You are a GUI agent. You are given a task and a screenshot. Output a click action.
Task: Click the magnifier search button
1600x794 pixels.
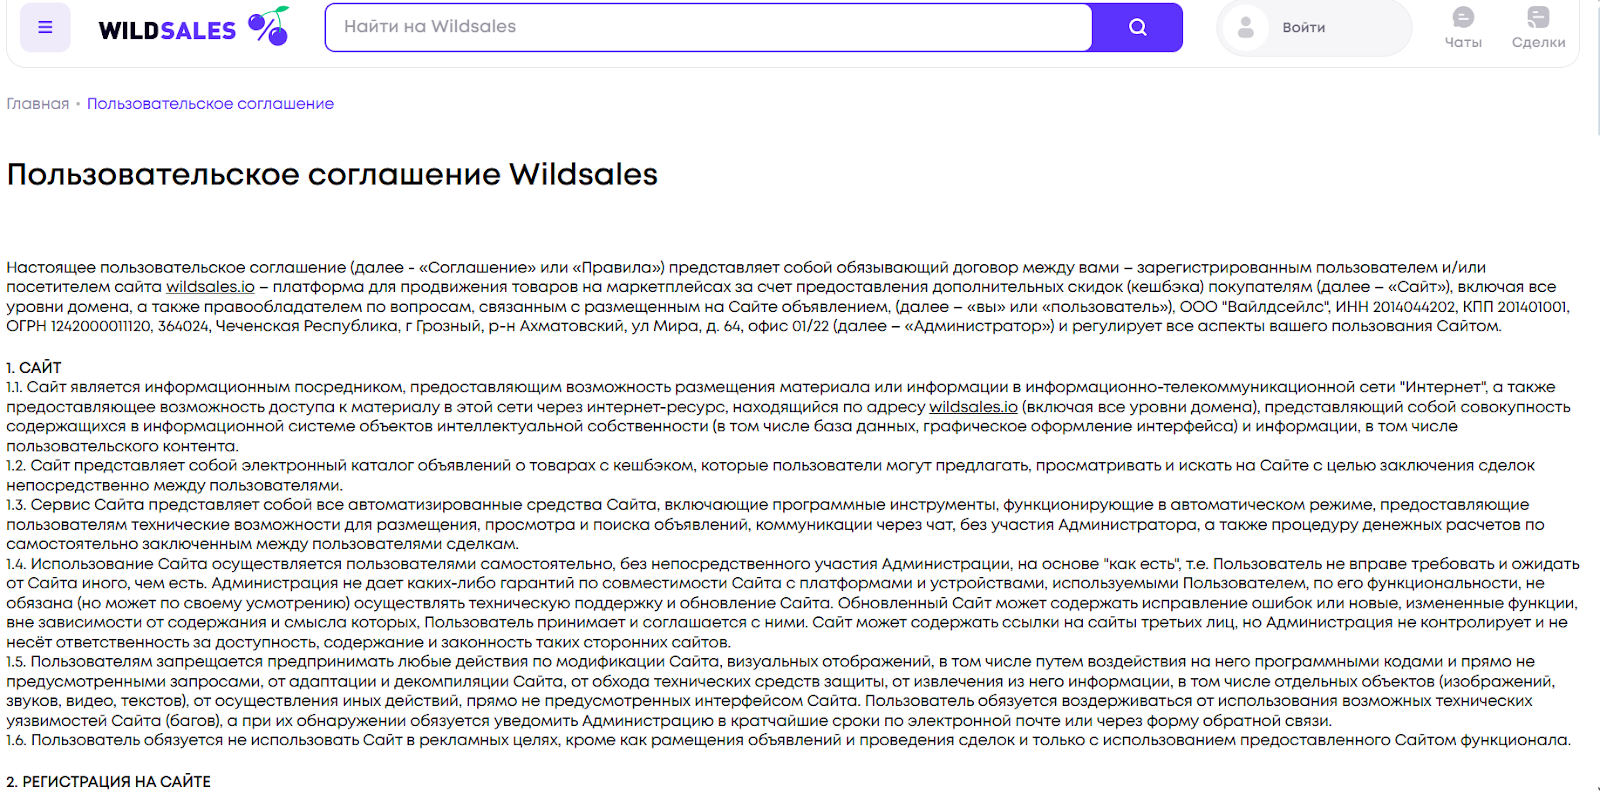(x=1137, y=27)
